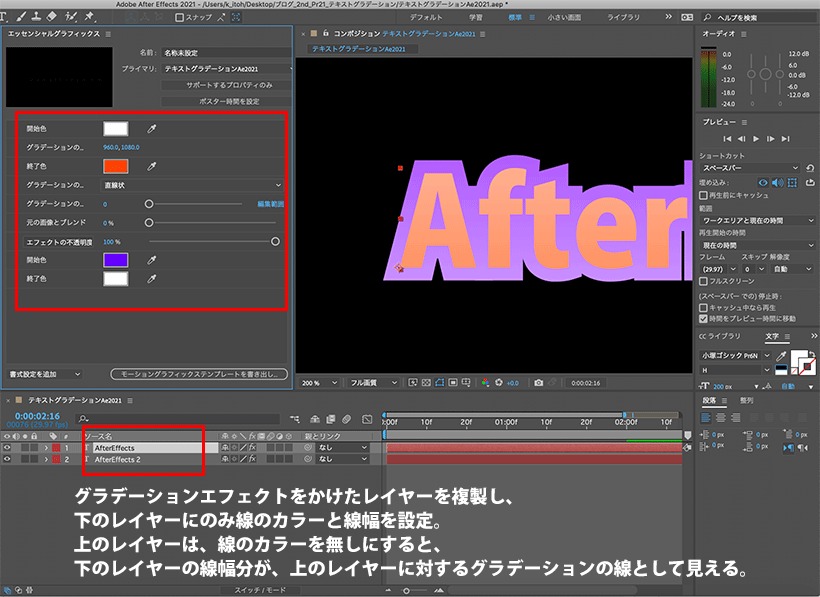Click the エフェクトの不透明度 slider handle
Screen dimensions: 820x597
pyautogui.click(x=275, y=242)
